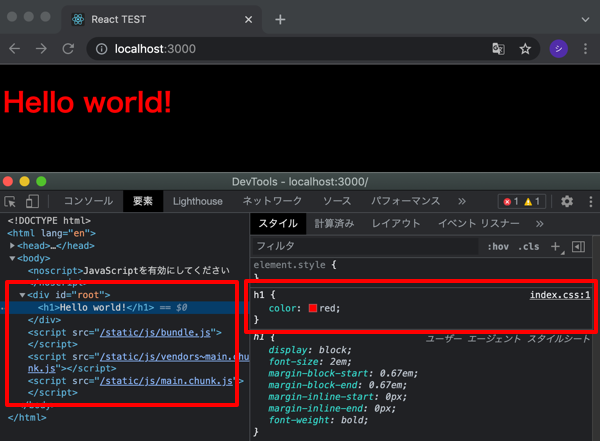Select the html lang="en" node
Image resolution: width=600 pixels, height=441 pixels.
[x=51, y=233]
